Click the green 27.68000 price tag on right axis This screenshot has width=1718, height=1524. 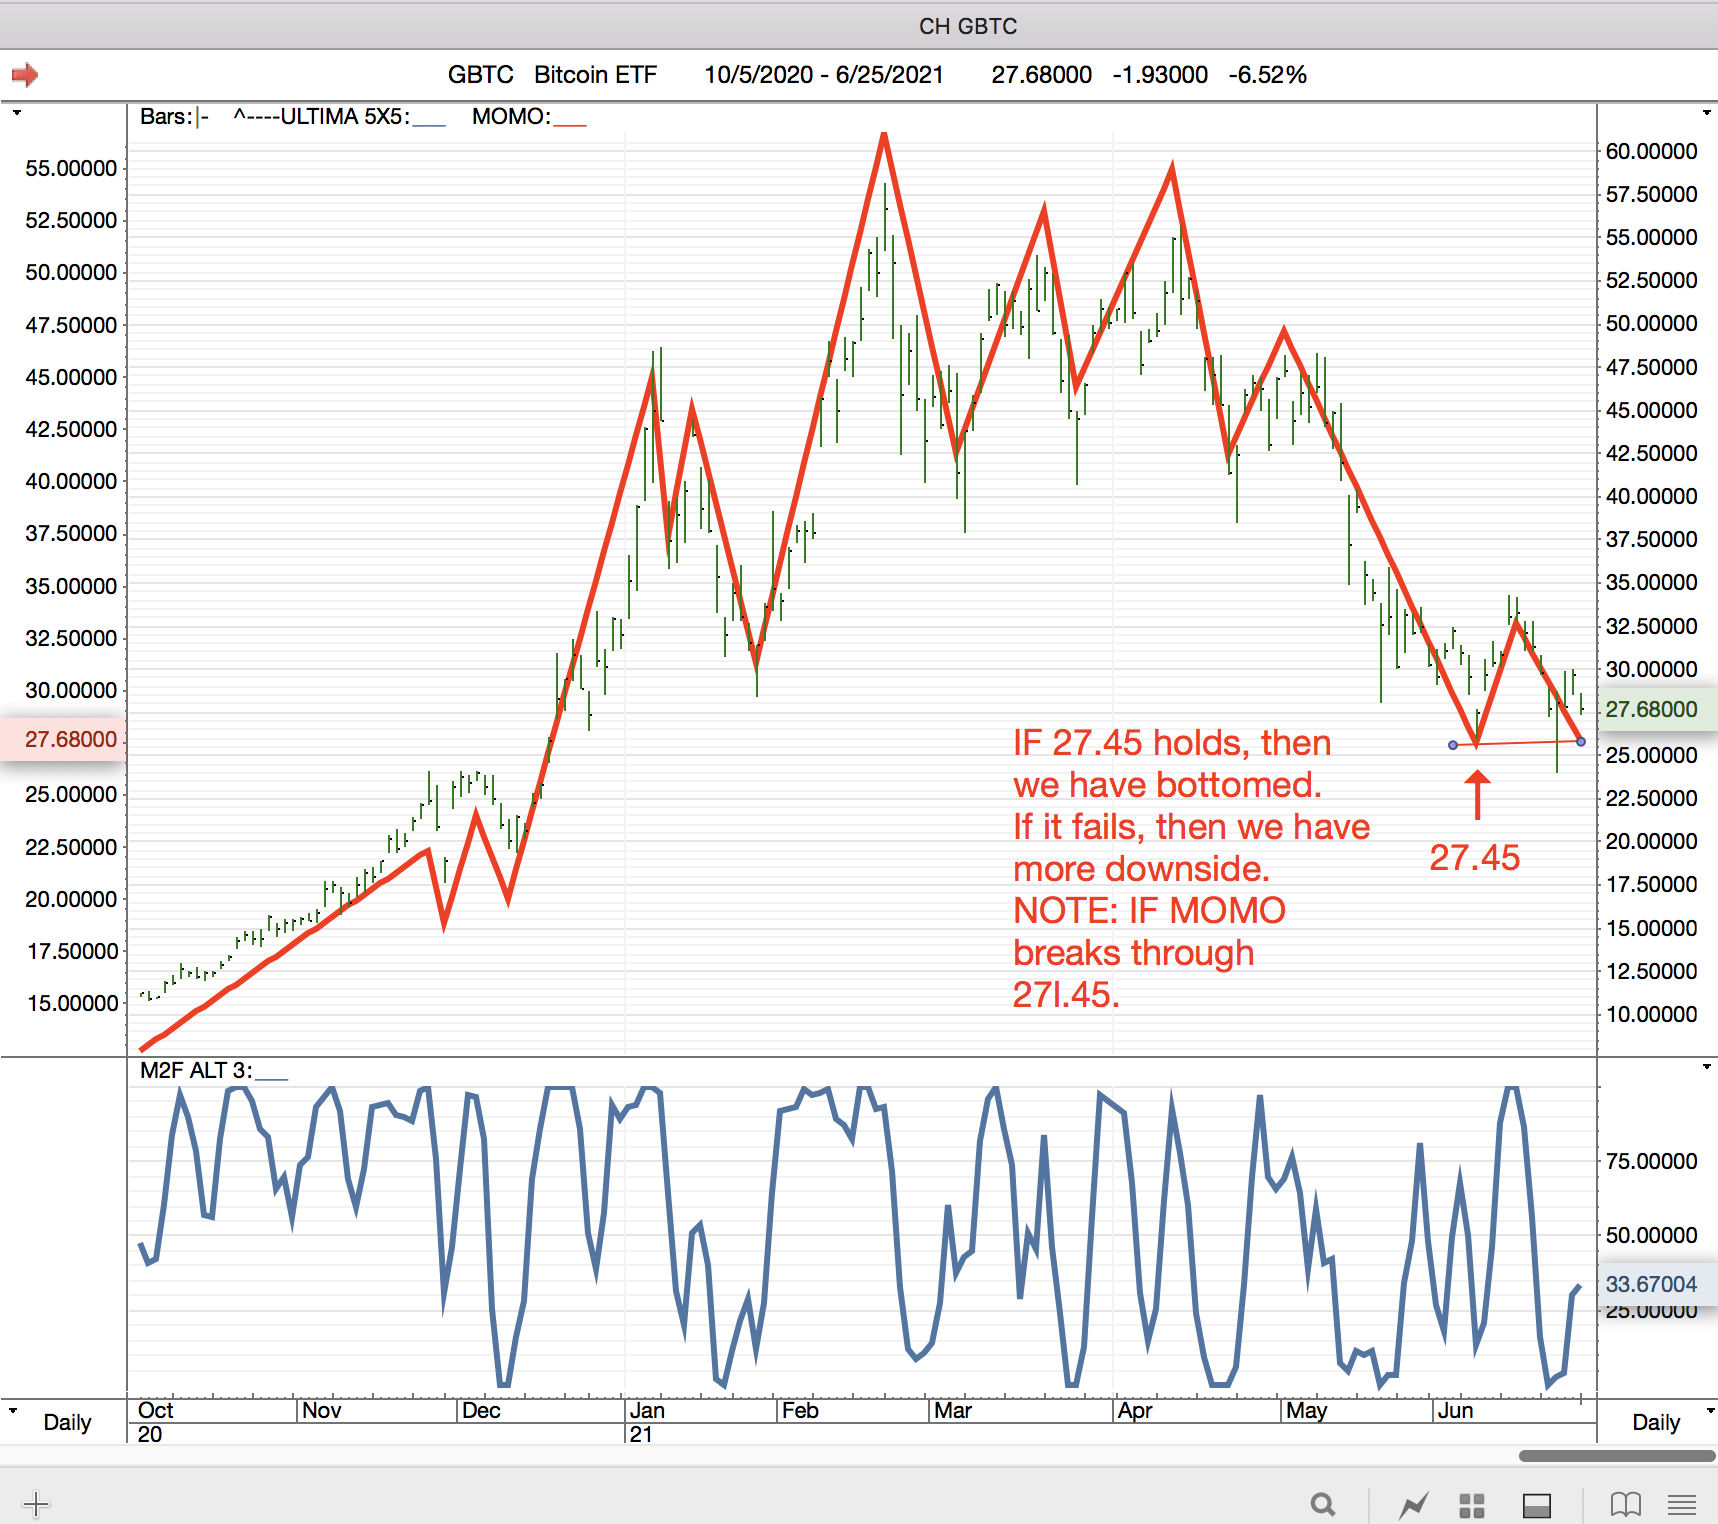coord(1658,709)
